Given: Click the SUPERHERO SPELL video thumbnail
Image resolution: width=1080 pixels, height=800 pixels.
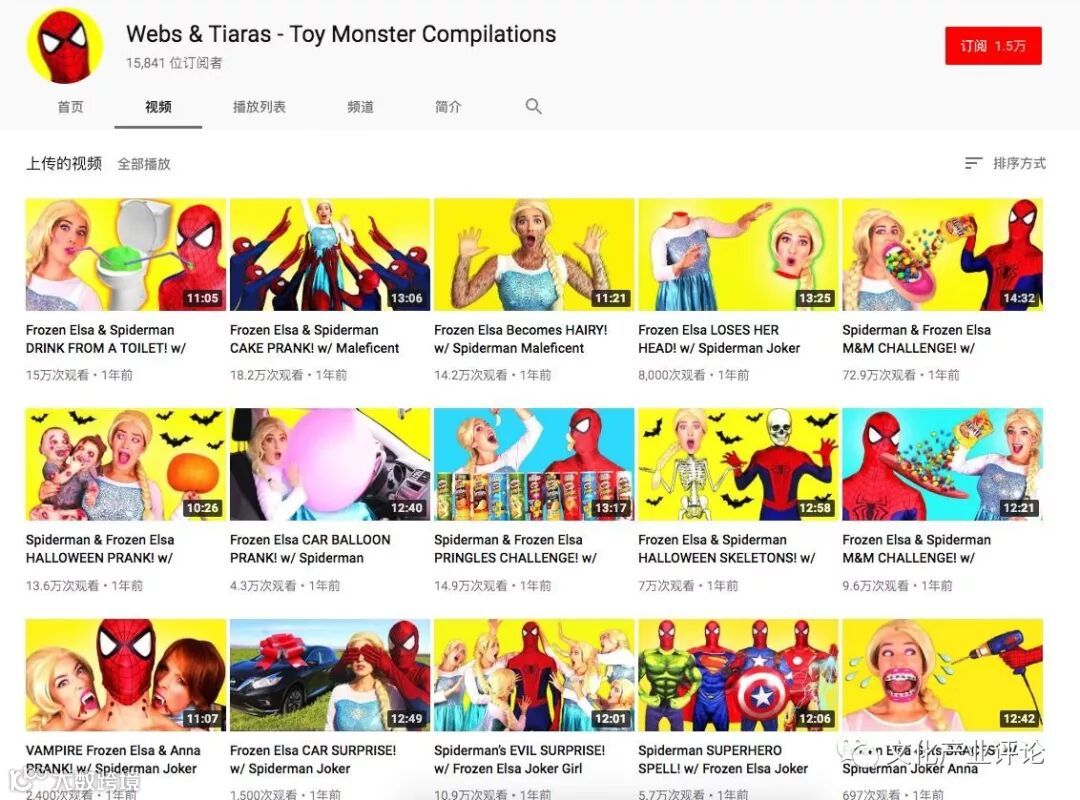Looking at the screenshot, I should (738, 675).
